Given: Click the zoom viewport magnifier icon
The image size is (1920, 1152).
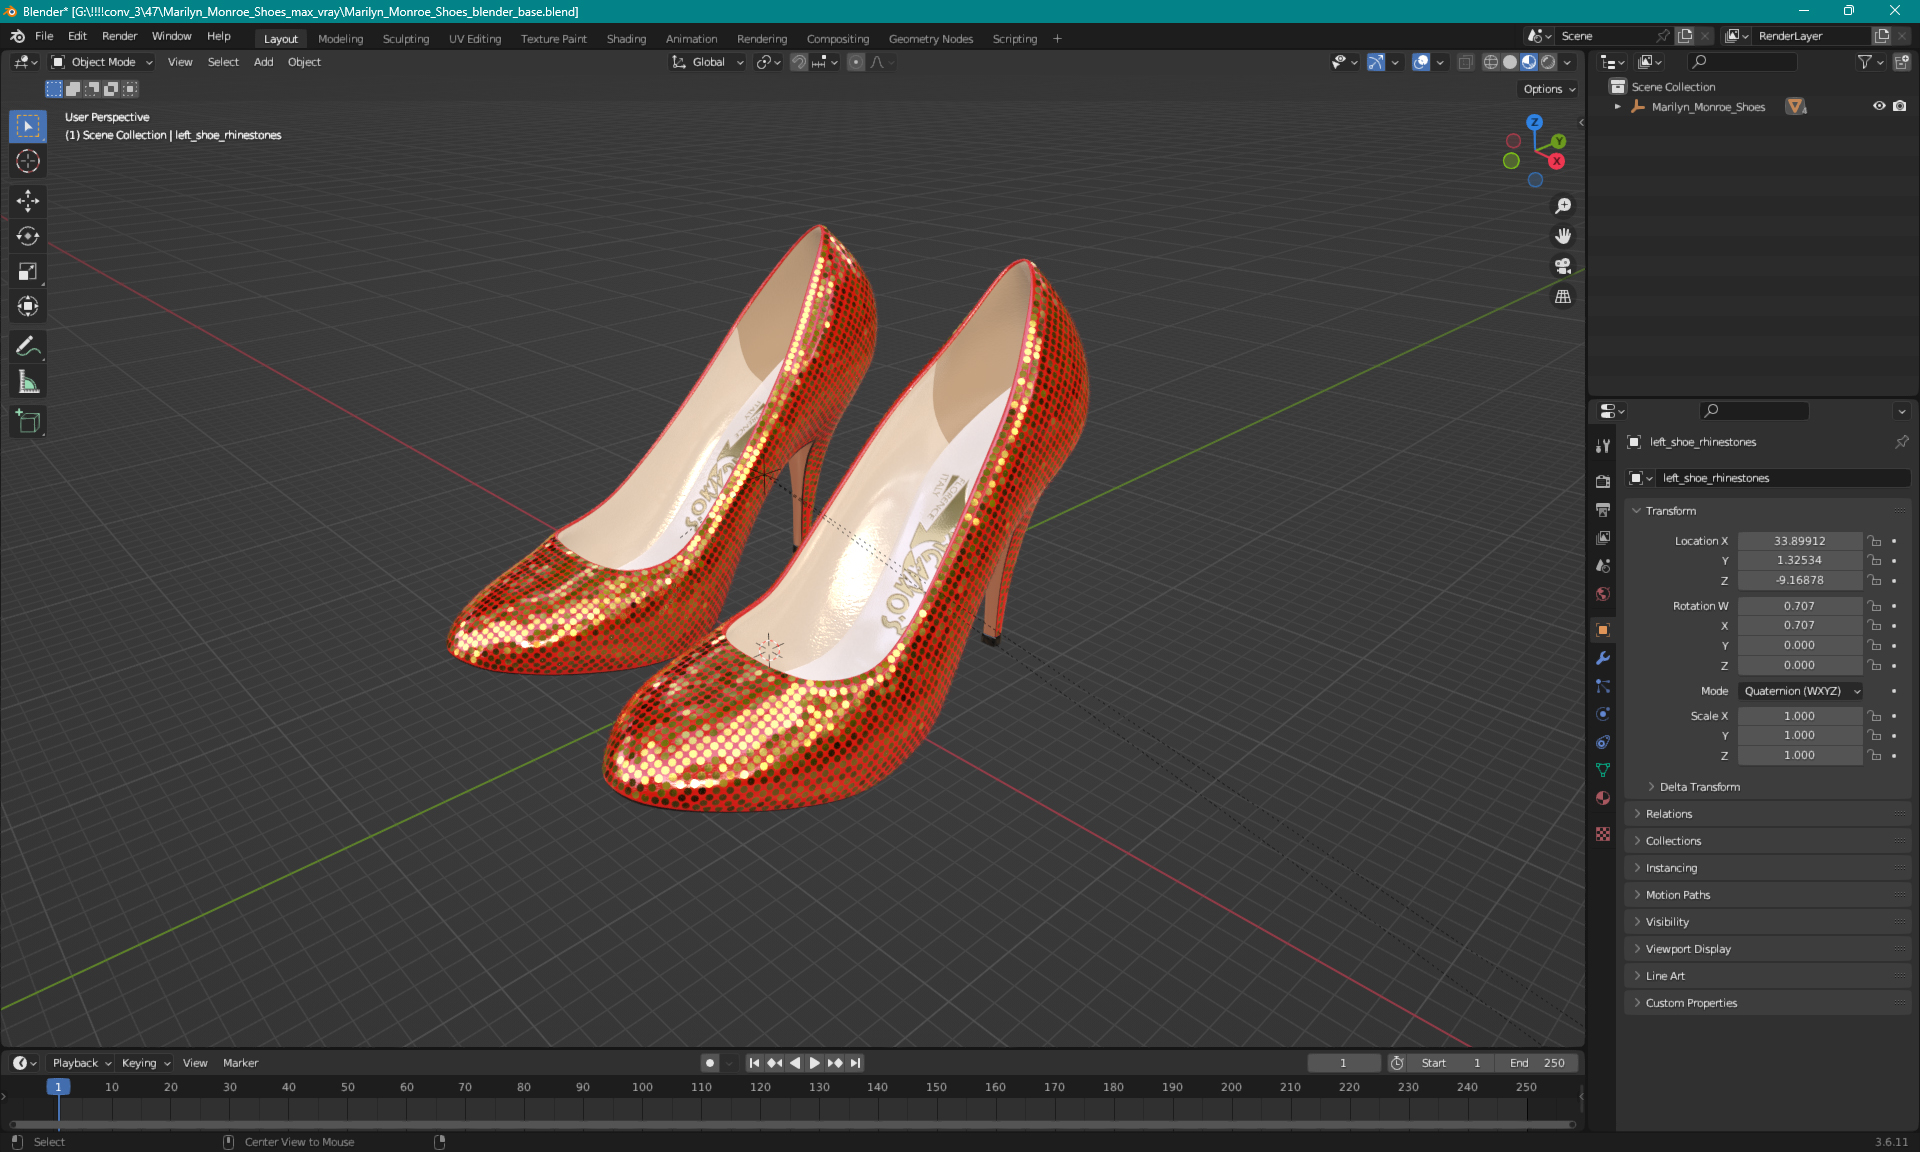Looking at the screenshot, I should pos(1563,206).
